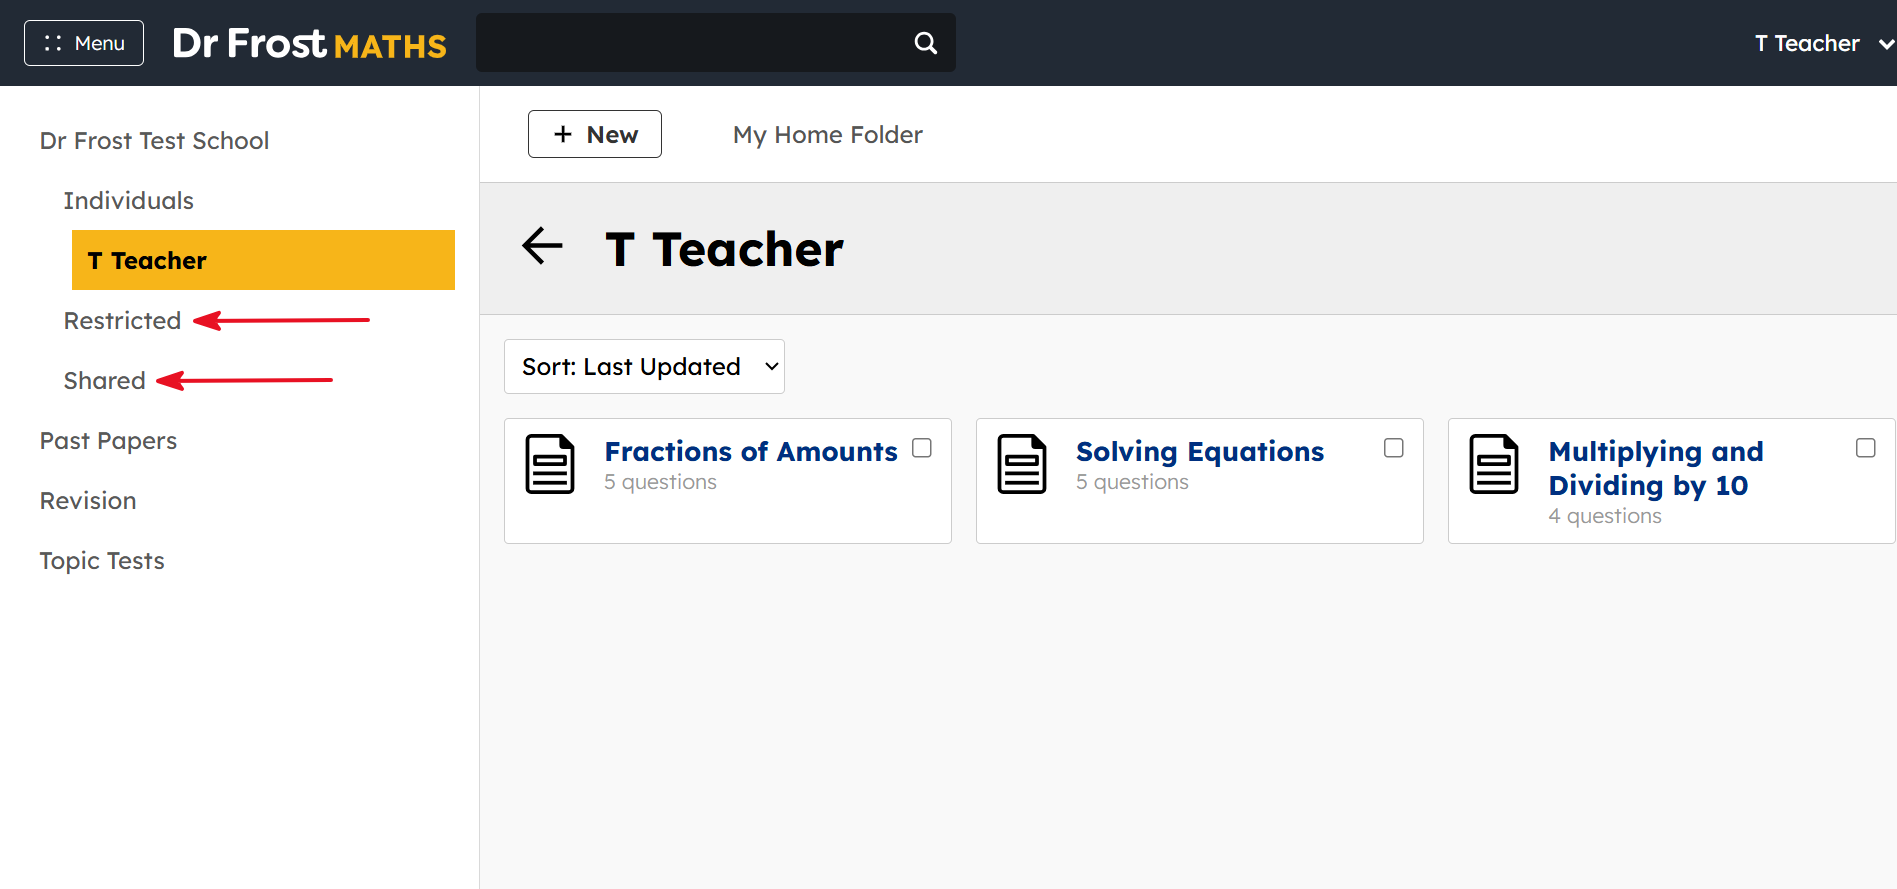Expand the Individuals folder in sidebar
The width and height of the screenshot is (1897, 889).
[x=129, y=200]
